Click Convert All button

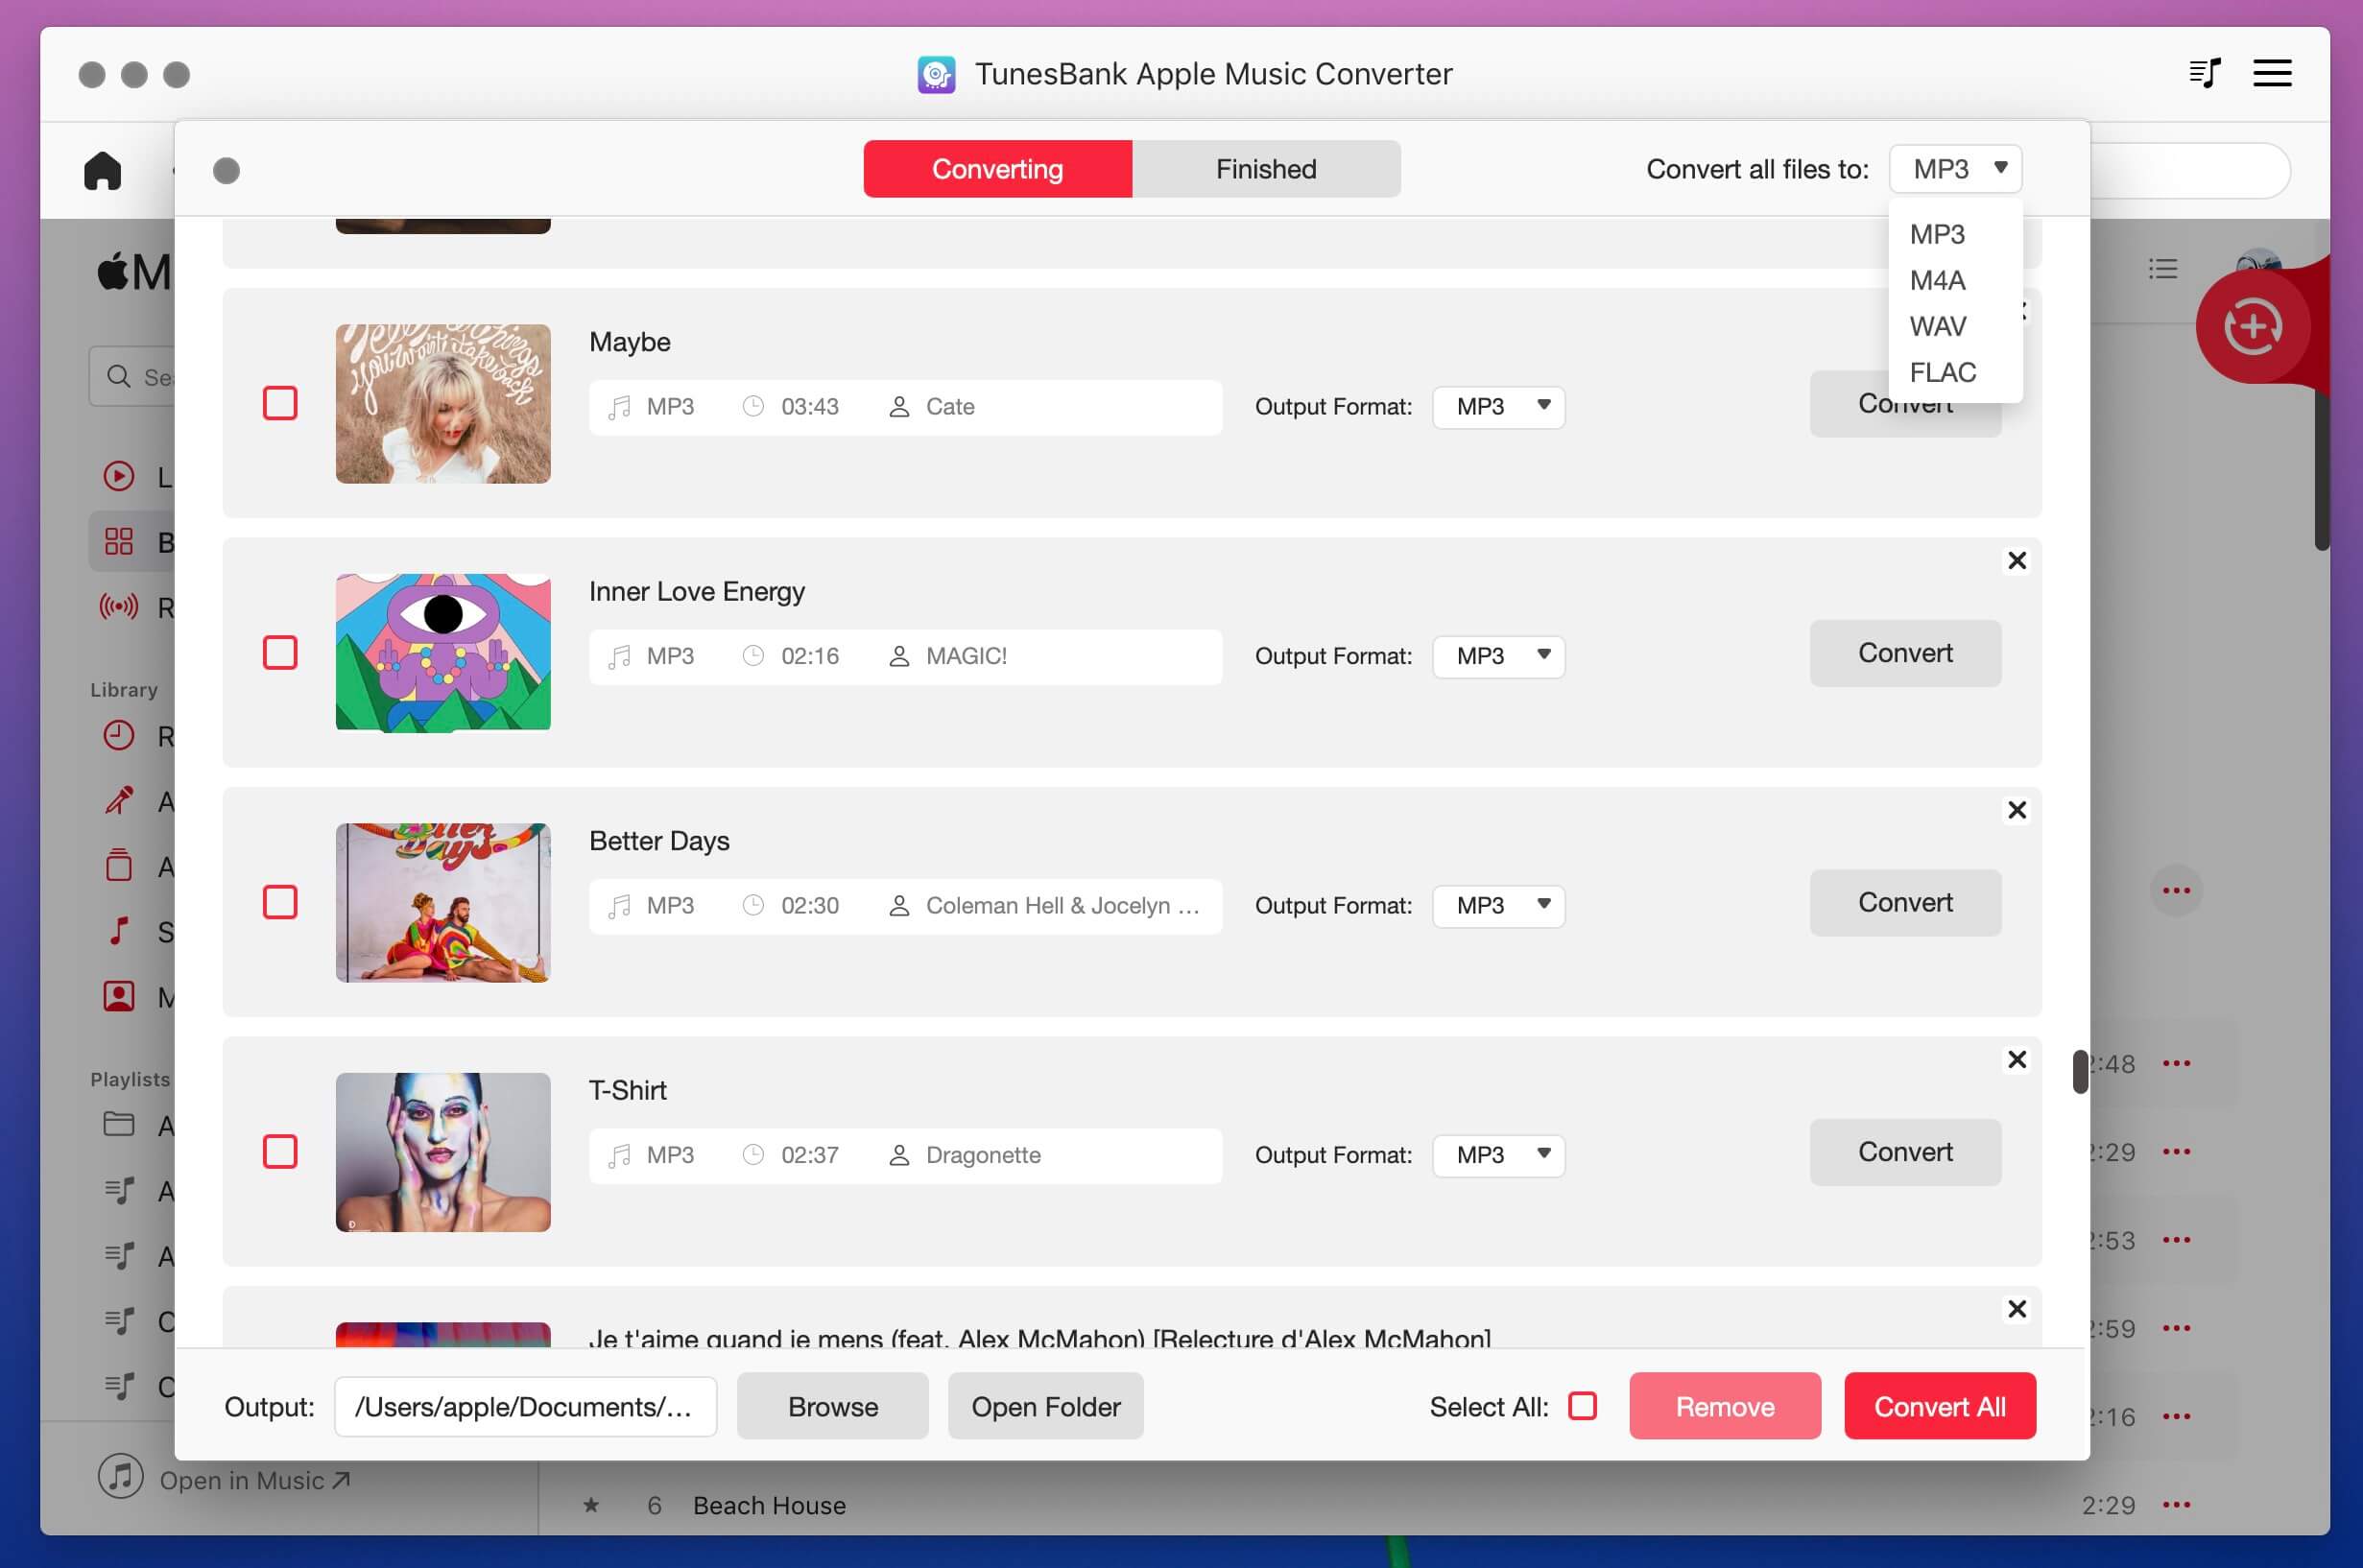pos(1940,1405)
